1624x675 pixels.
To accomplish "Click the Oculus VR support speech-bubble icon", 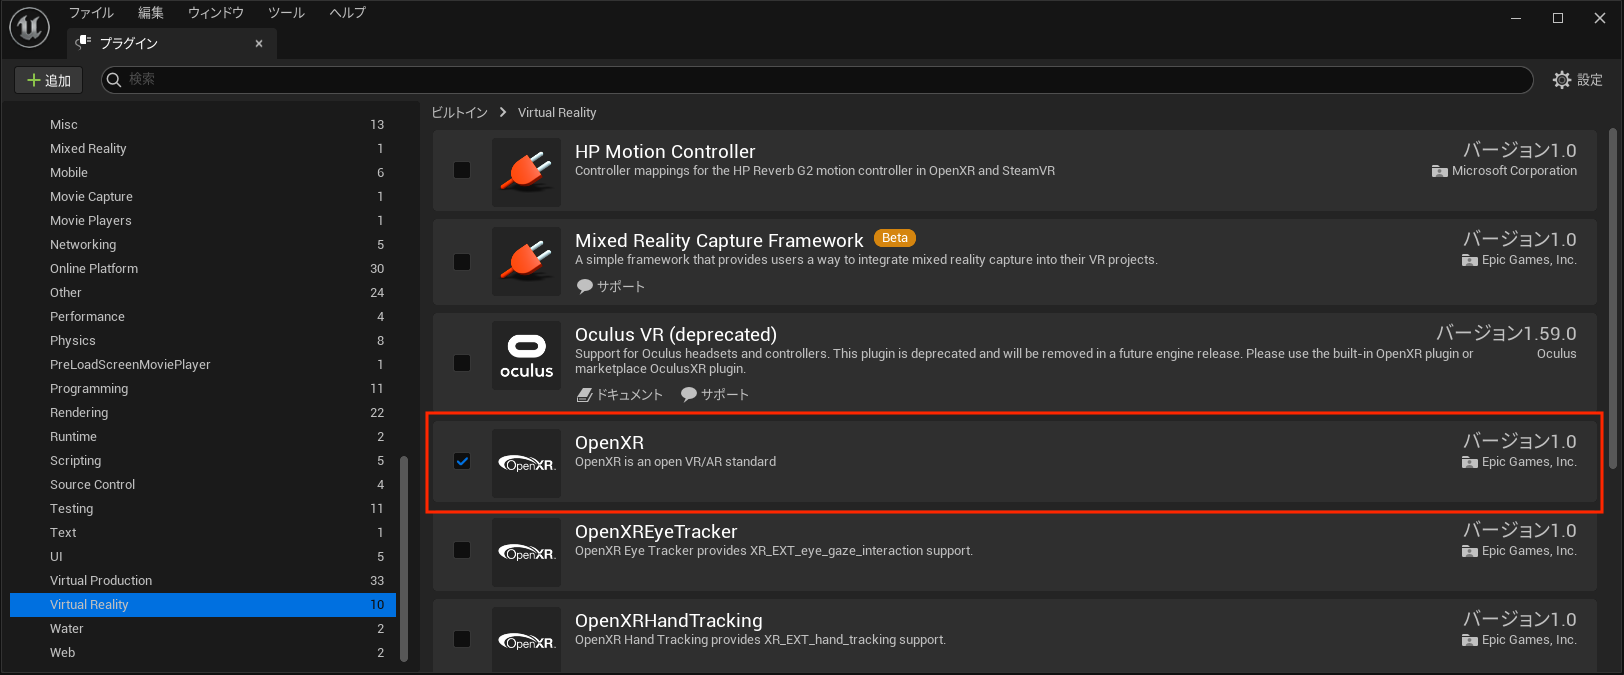I will 689,394.
